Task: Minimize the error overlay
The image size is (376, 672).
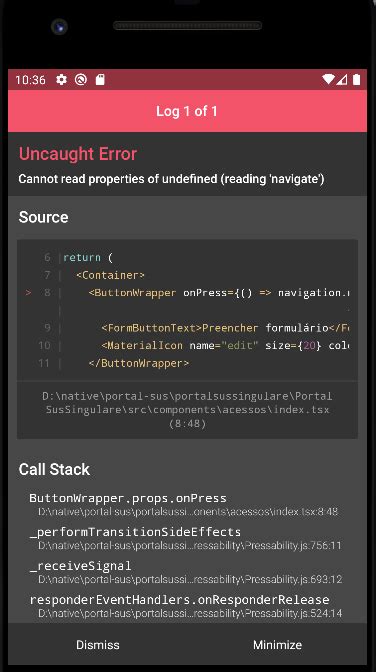Action: tap(277, 645)
